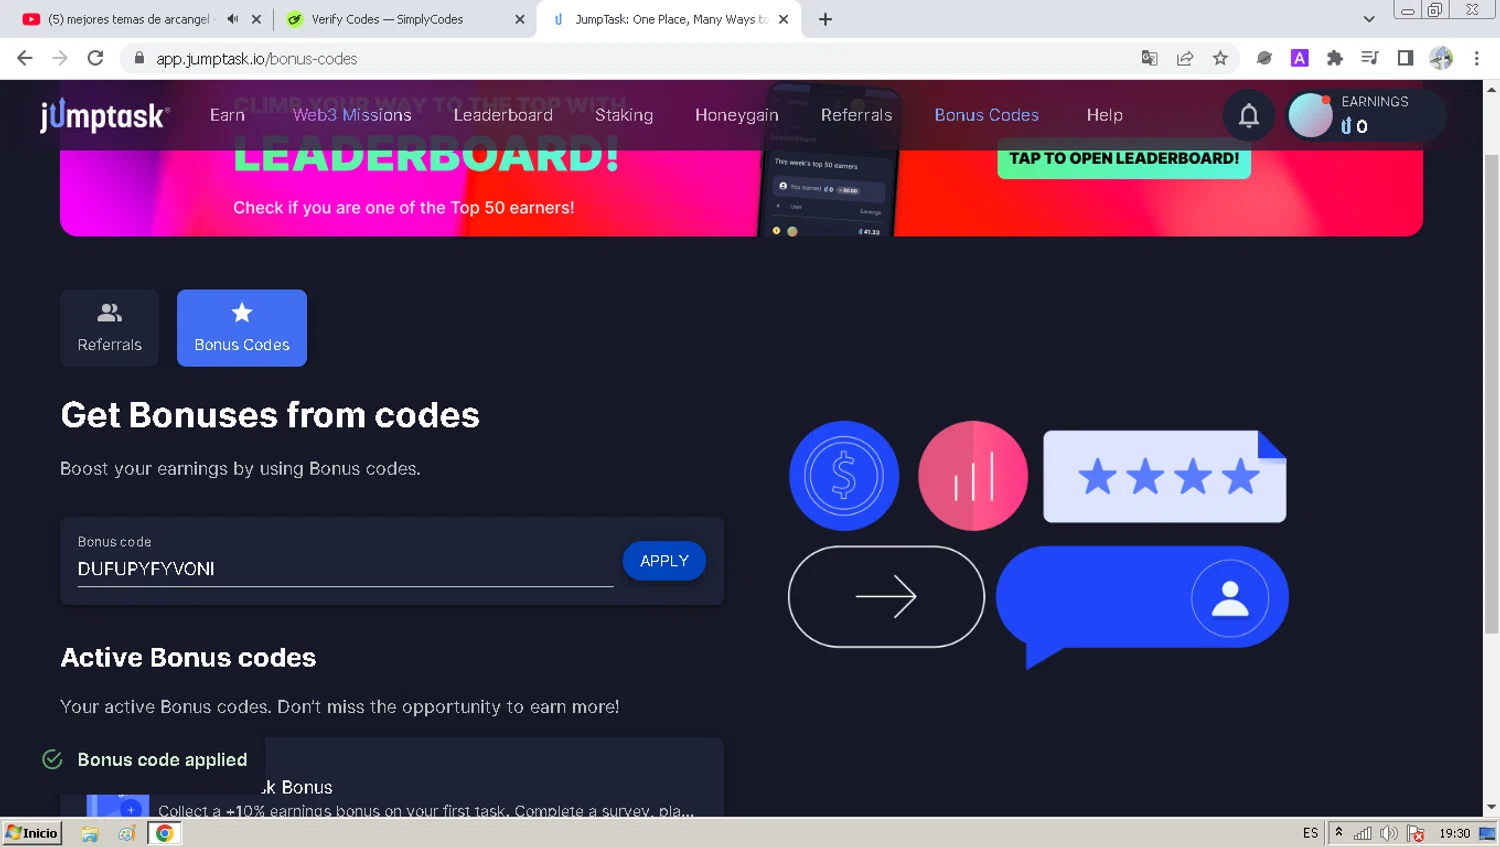This screenshot has height=847, width=1500.
Task: Open Chrome three-dot menu
Action: tap(1476, 58)
